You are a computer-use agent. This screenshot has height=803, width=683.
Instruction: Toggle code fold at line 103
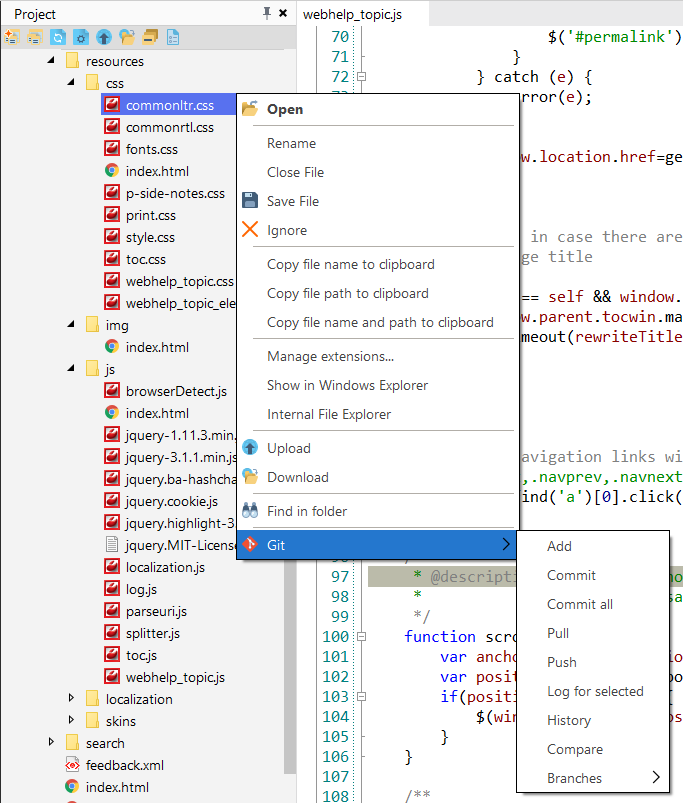(361, 696)
